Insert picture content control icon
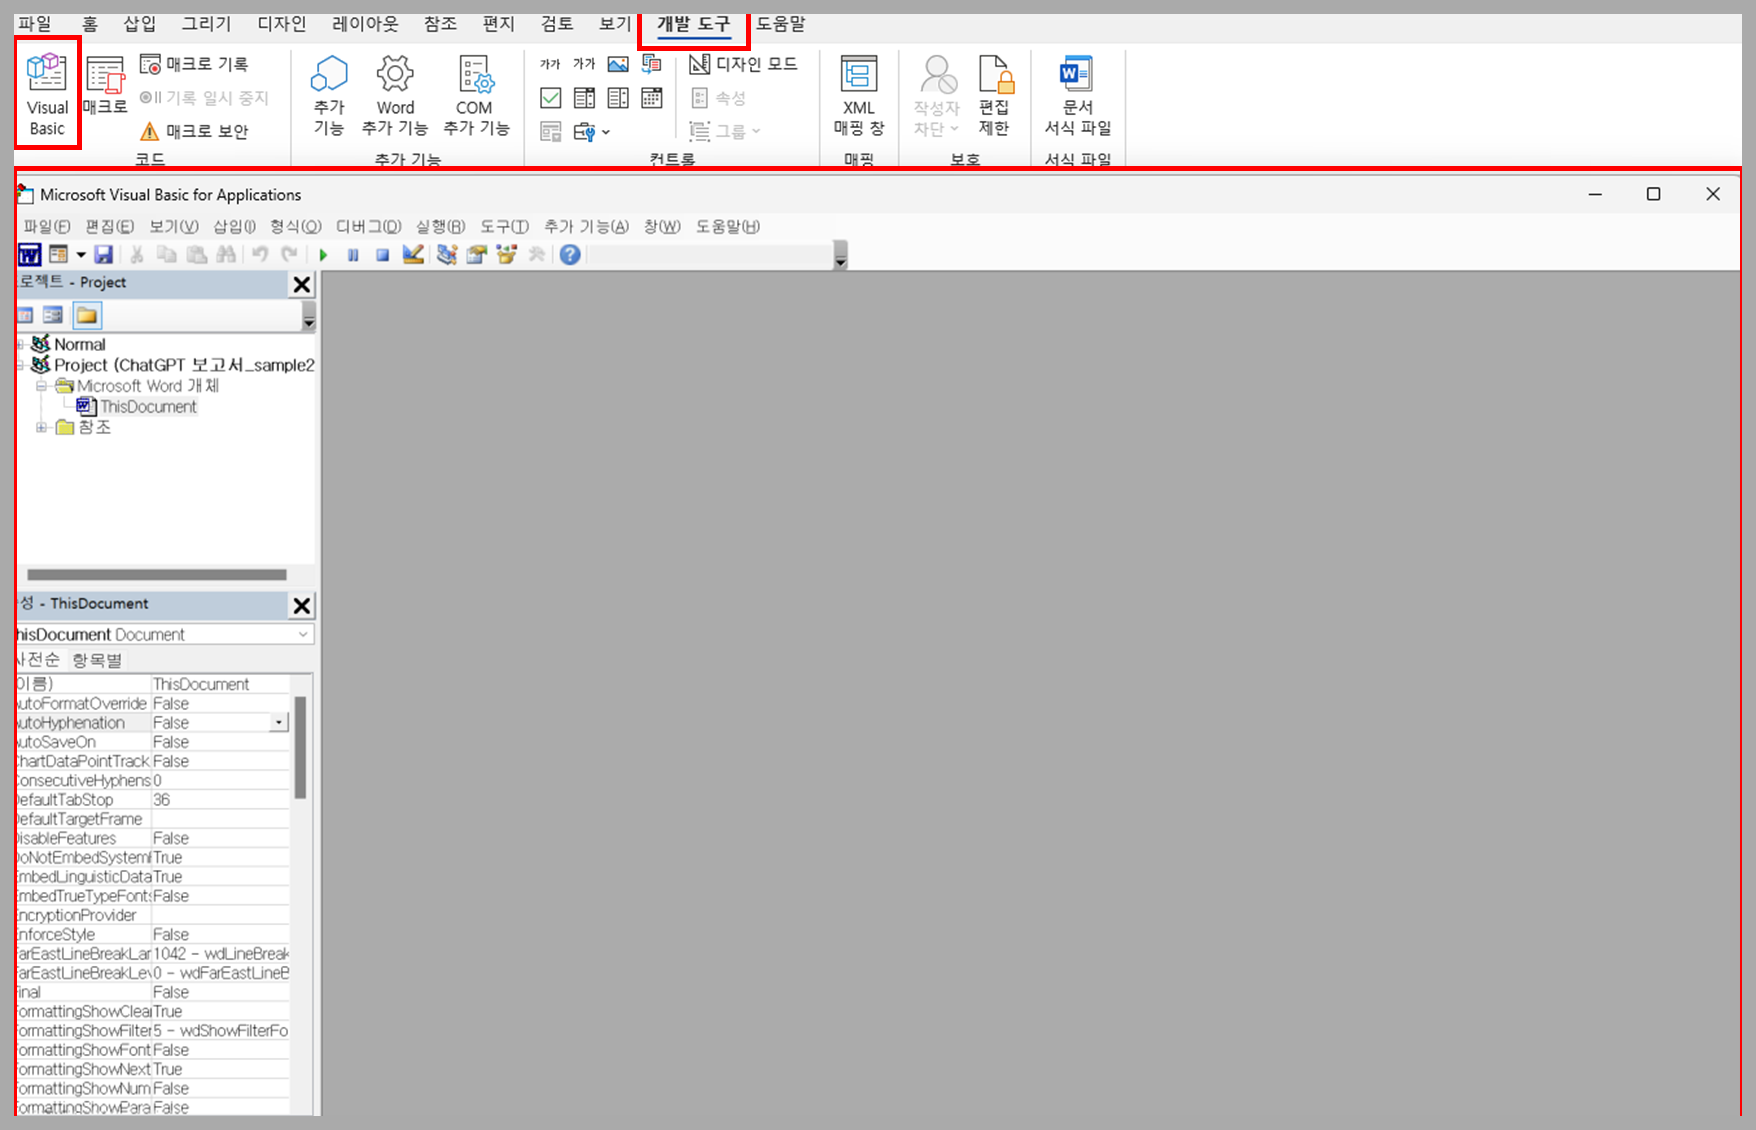Image resolution: width=1756 pixels, height=1130 pixels. pyautogui.click(x=618, y=65)
